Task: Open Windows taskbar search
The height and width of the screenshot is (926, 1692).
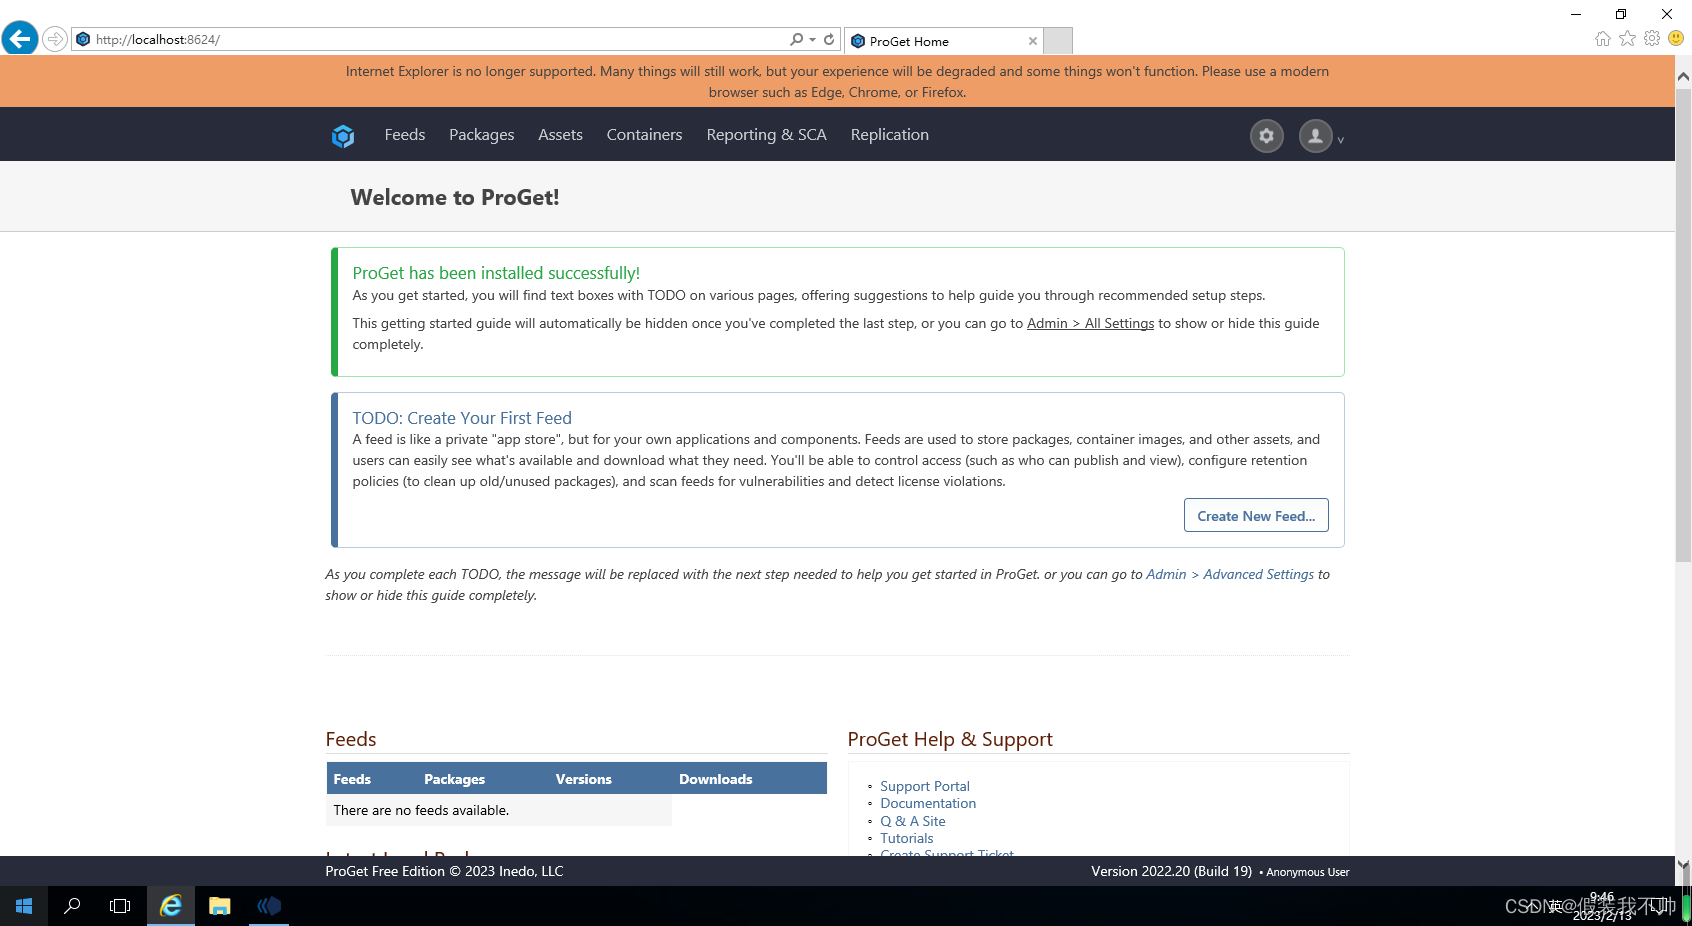Action: [72, 906]
